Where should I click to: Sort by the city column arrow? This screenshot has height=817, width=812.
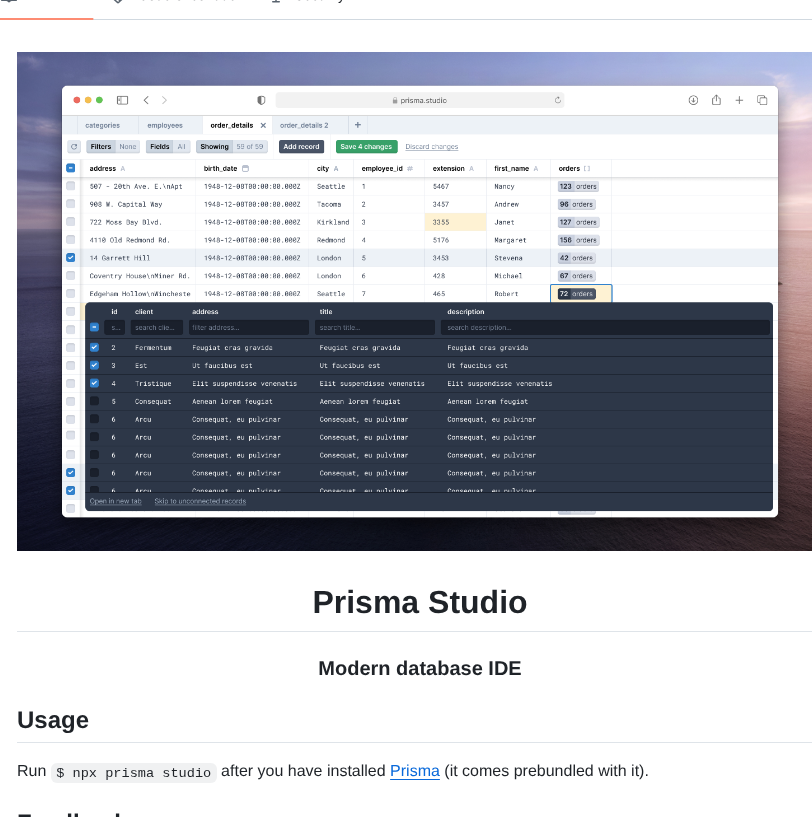point(335,167)
